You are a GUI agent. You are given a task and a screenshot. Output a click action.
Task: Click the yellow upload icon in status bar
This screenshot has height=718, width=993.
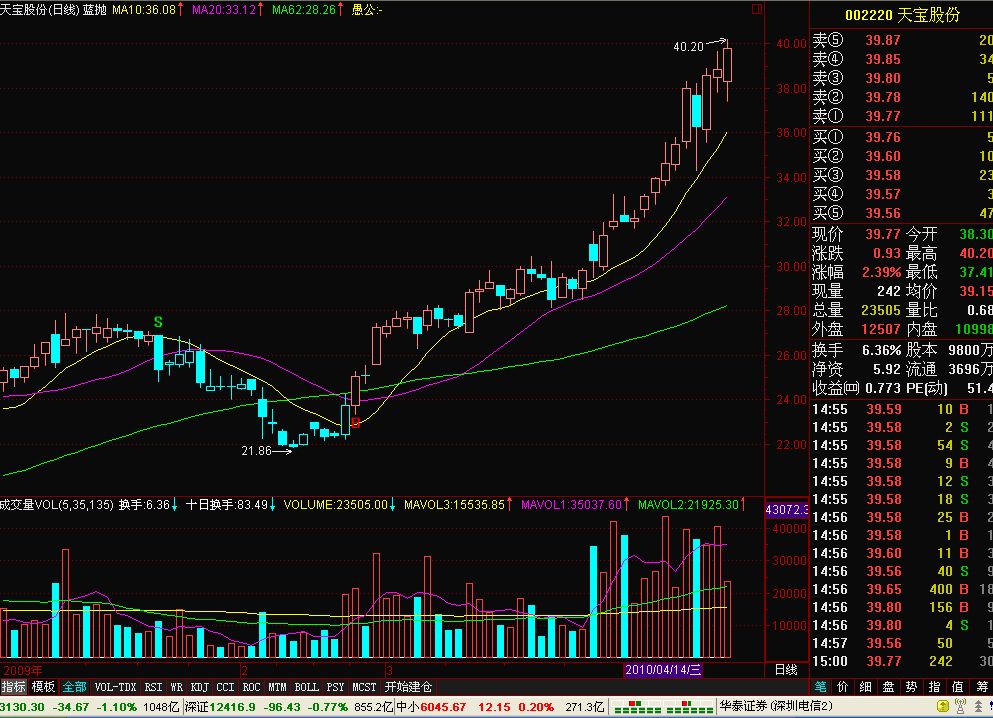(x=943, y=706)
